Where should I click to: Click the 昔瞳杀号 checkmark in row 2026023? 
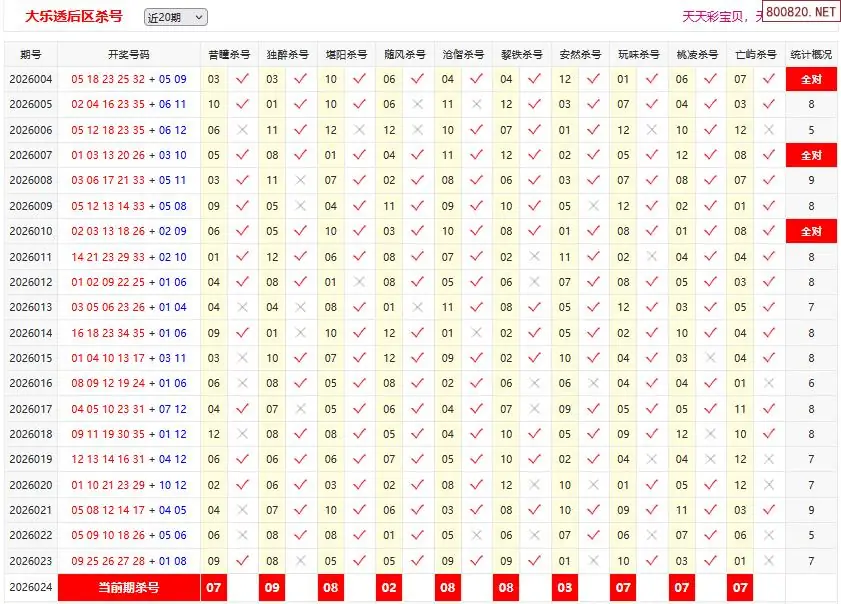[242, 561]
